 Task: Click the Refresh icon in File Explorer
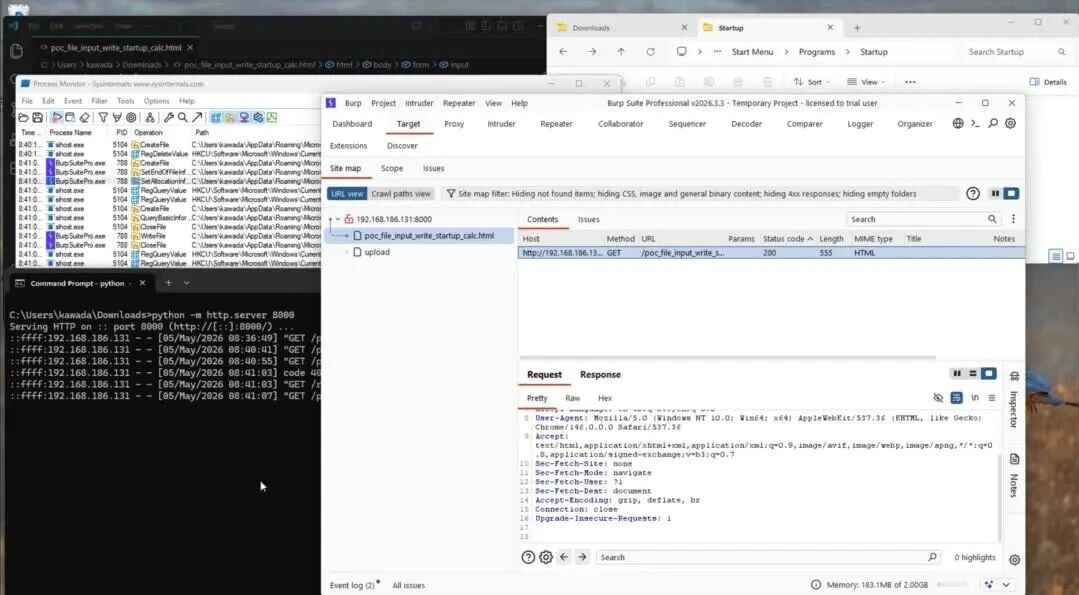(650, 52)
